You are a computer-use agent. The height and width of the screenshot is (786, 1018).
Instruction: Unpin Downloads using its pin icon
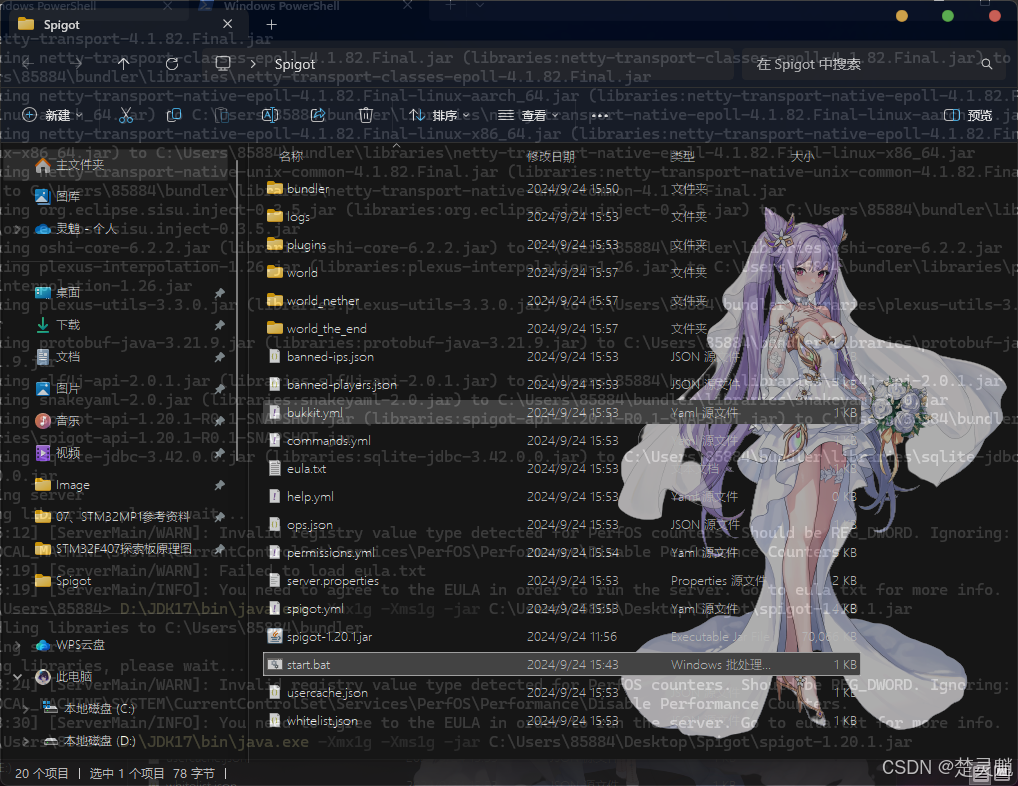click(220, 325)
